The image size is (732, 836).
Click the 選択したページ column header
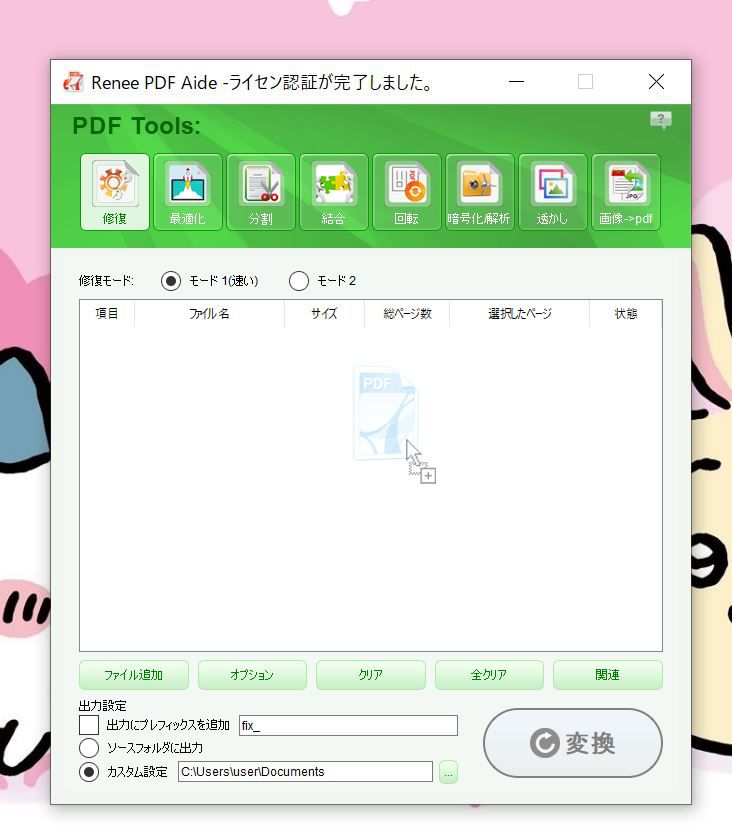tap(520, 314)
